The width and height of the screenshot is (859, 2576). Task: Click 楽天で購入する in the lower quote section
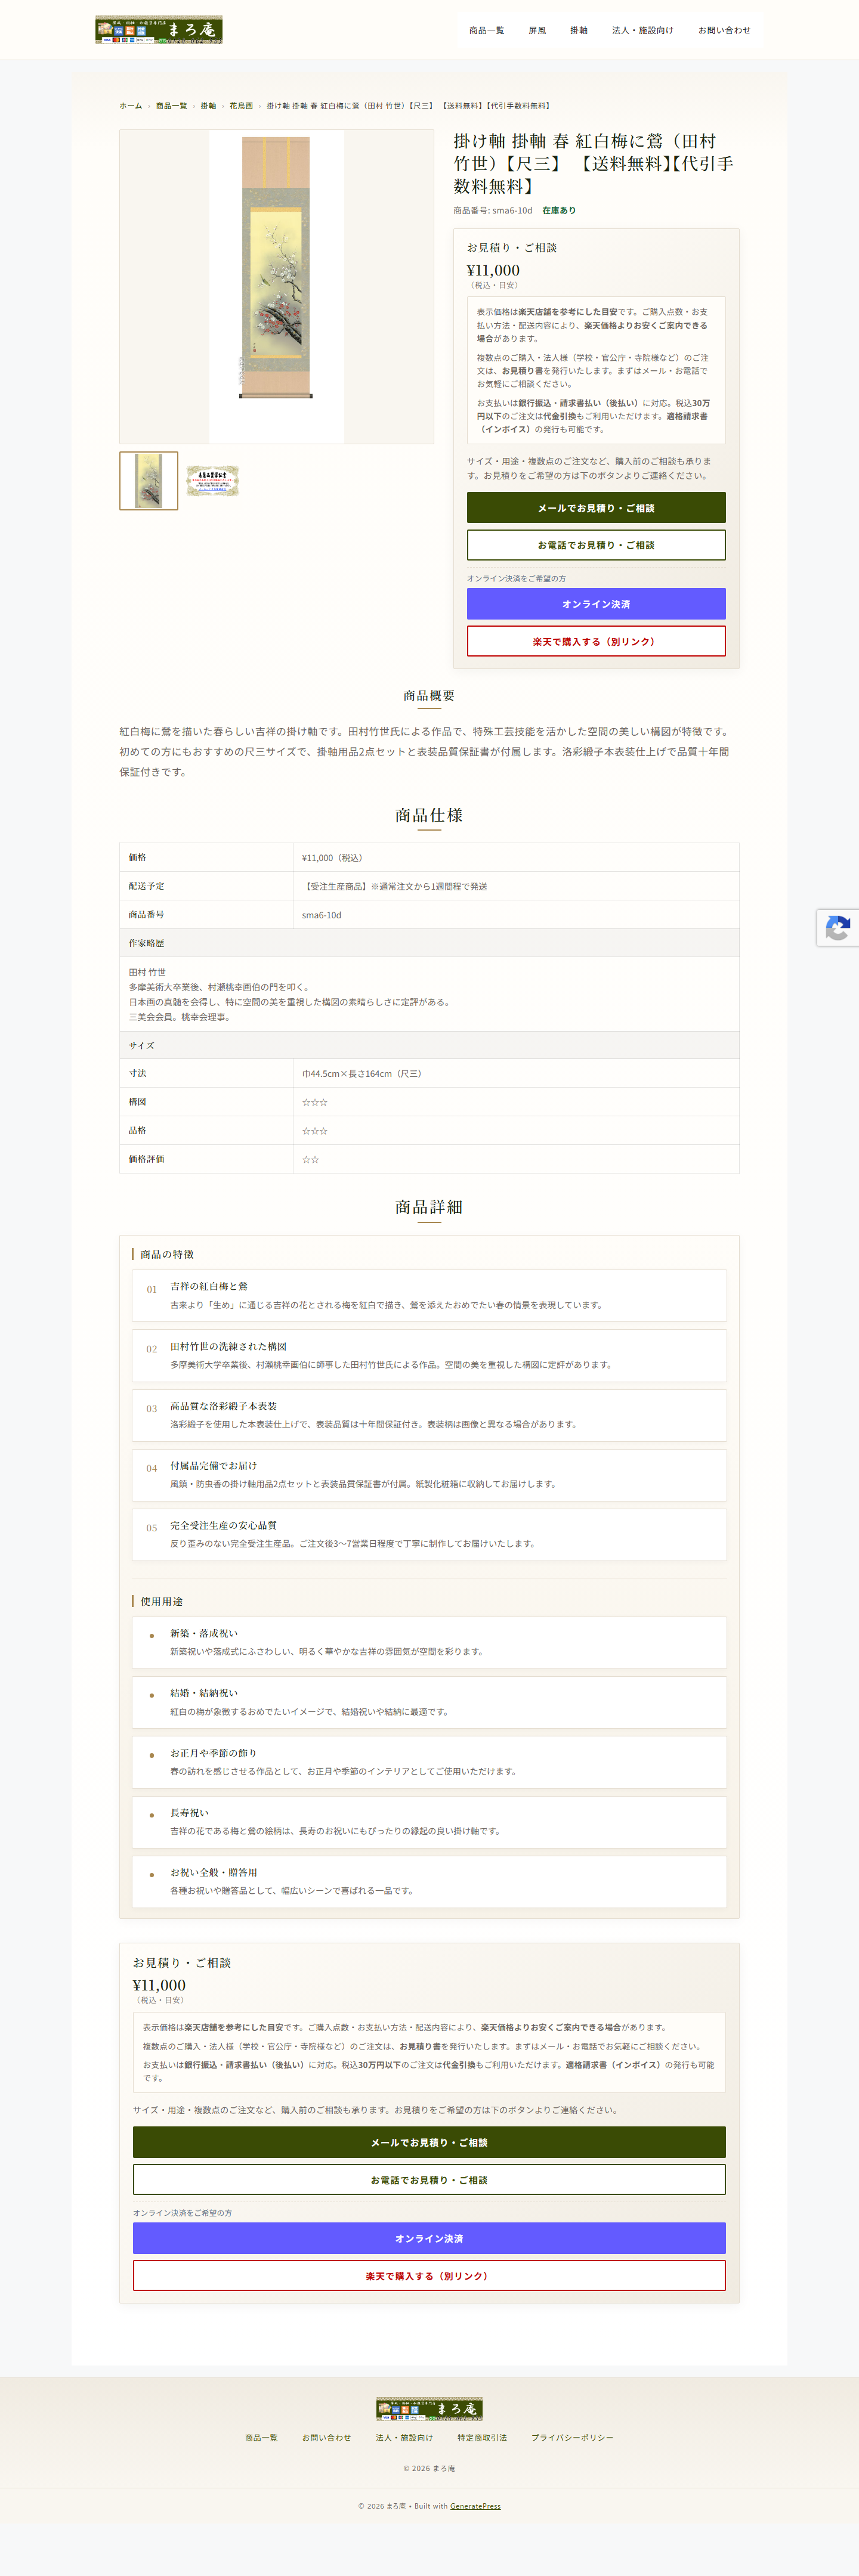click(x=429, y=2276)
